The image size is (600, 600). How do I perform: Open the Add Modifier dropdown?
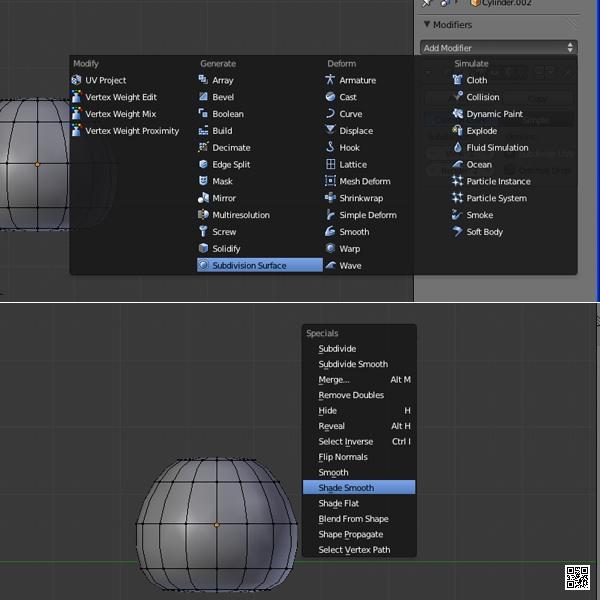click(499, 48)
